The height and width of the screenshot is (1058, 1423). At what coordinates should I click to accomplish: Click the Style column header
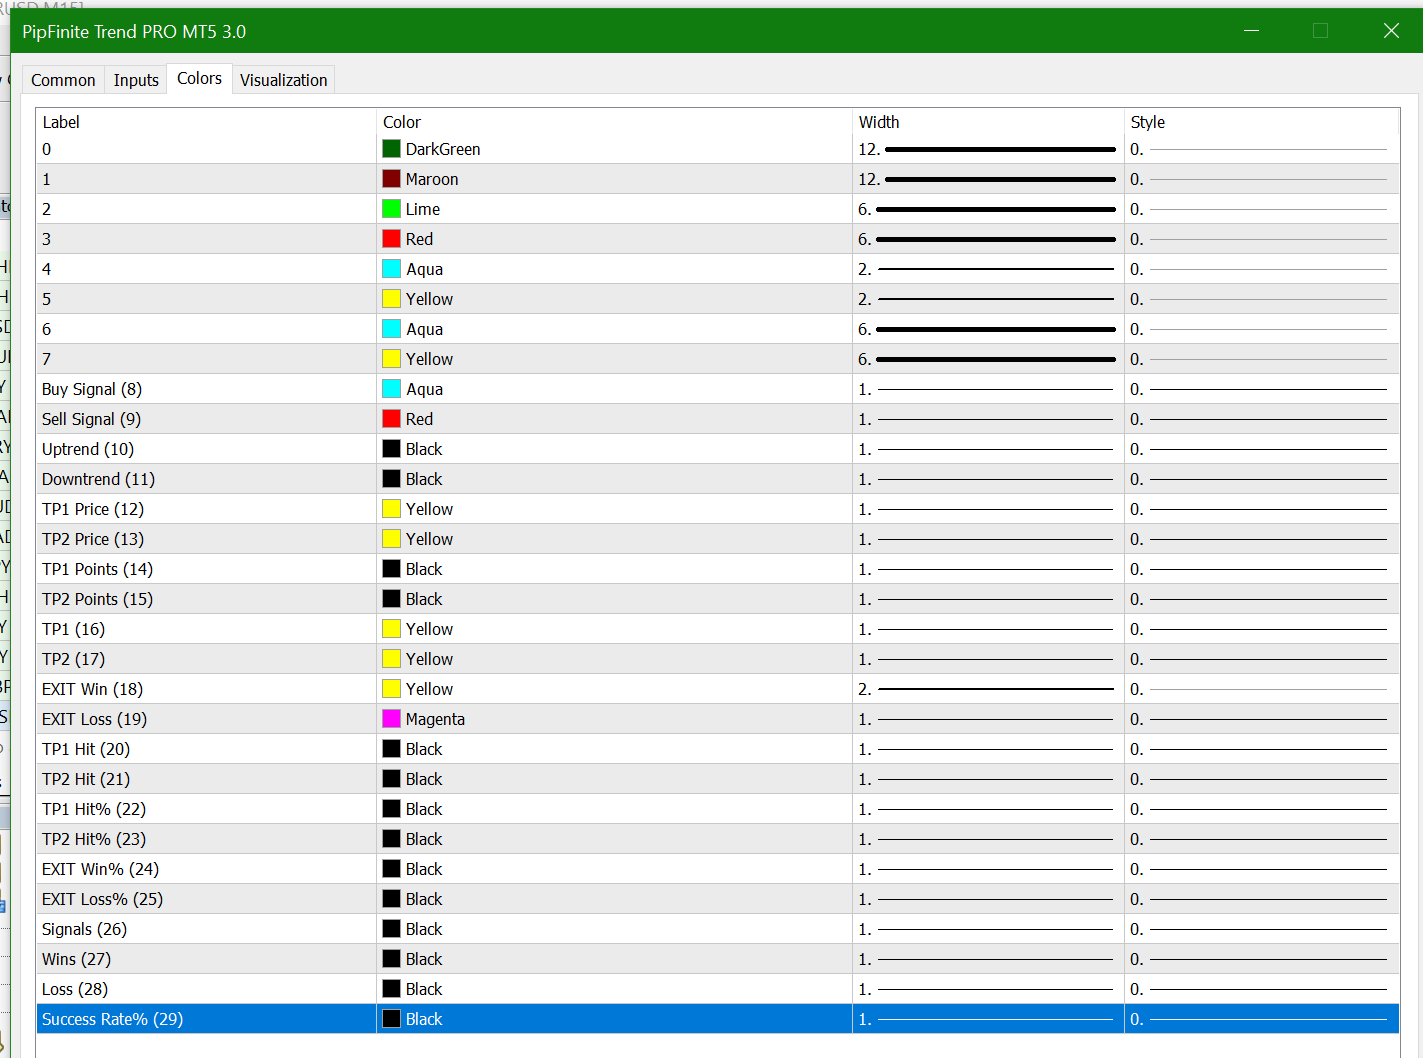click(x=1261, y=122)
